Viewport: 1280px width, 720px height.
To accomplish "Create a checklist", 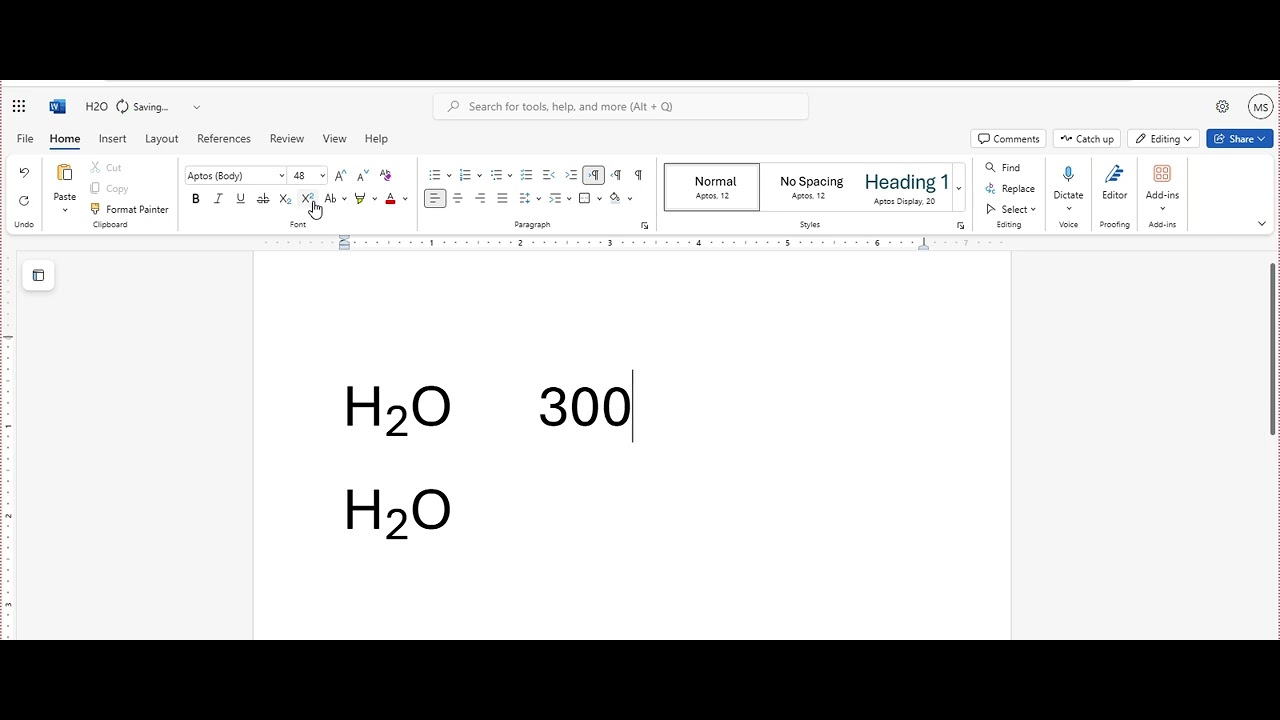I will [526, 175].
